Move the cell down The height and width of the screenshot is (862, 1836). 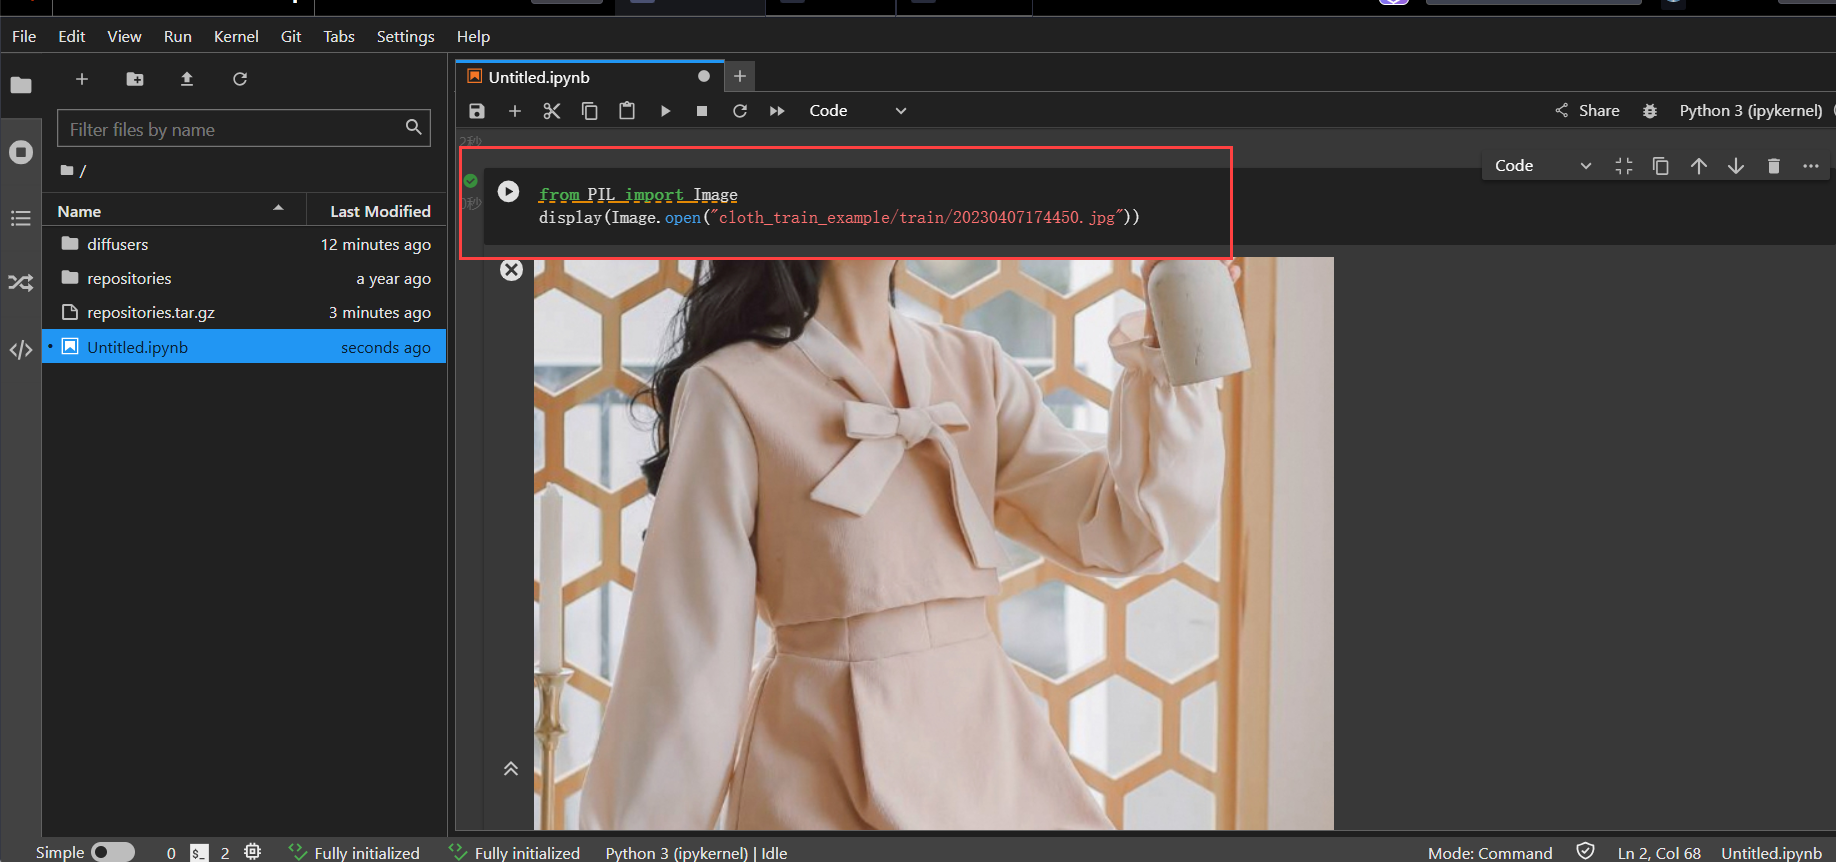tap(1736, 166)
